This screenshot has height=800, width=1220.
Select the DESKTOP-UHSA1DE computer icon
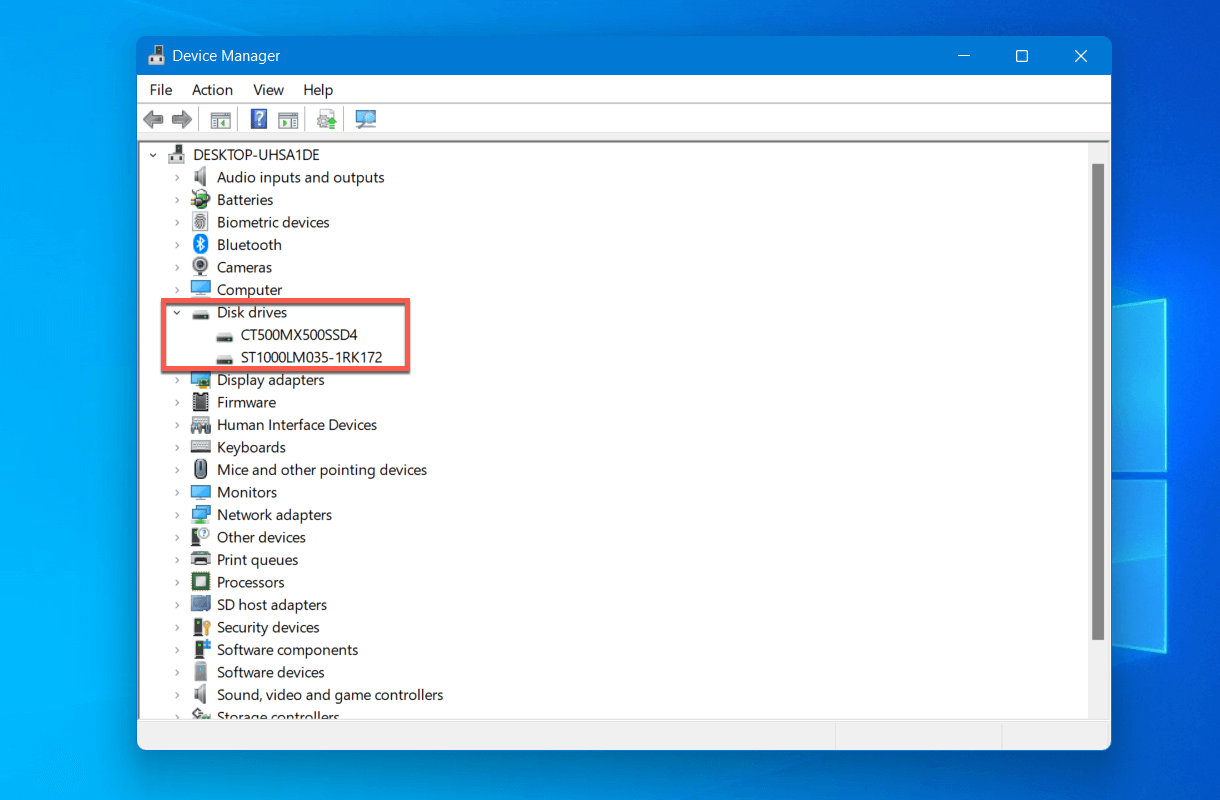[177, 155]
